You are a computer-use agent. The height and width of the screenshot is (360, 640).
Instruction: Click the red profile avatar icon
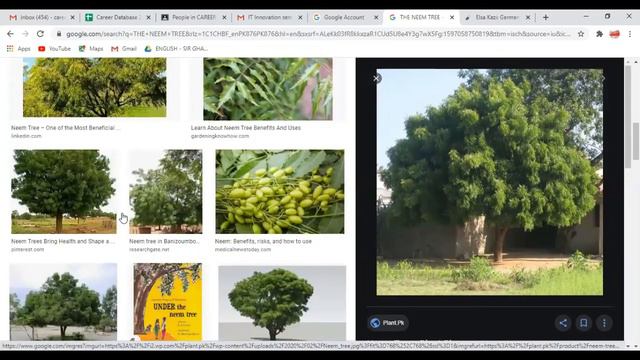615,34
